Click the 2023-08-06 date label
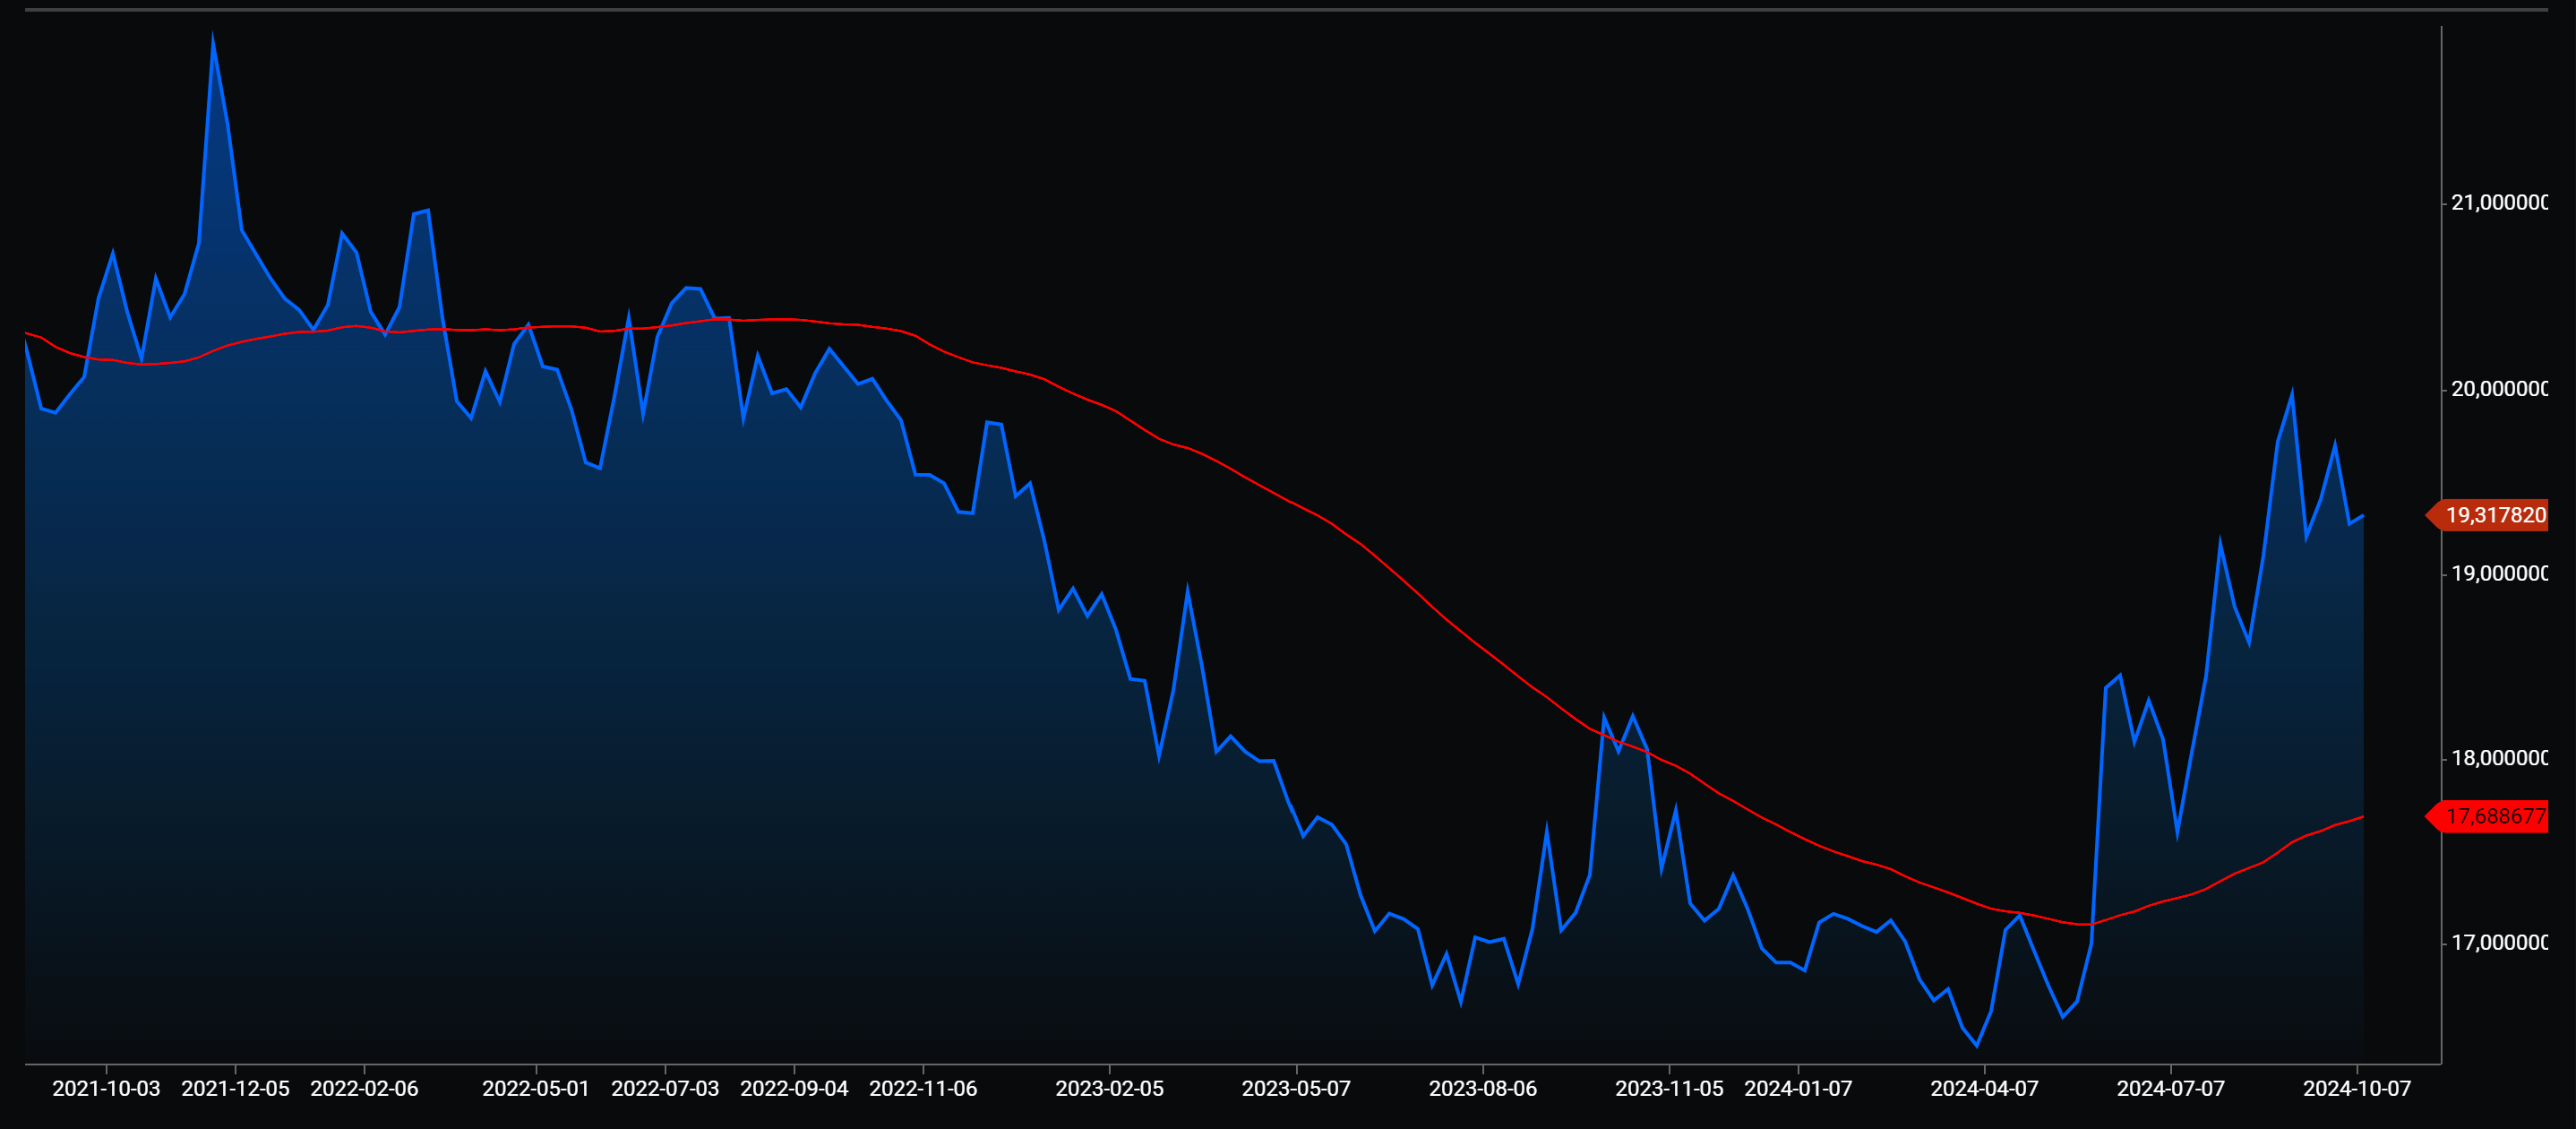Viewport: 2576px width, 1129px height. (x=1482, y=1088)
